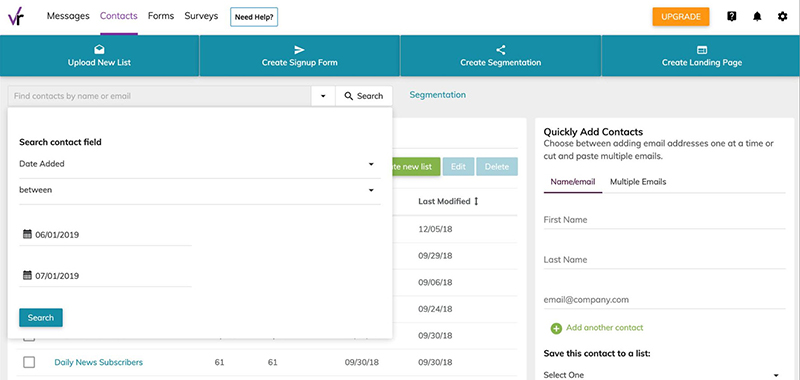Open Surveys in top navigation
The height and width of the screenshot is (380, 800).
pos(201,16)
